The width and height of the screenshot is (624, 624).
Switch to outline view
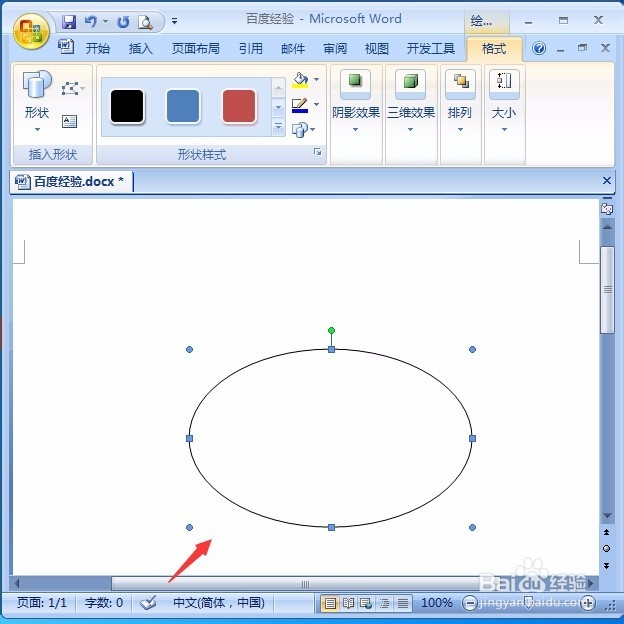pos(384,603)
